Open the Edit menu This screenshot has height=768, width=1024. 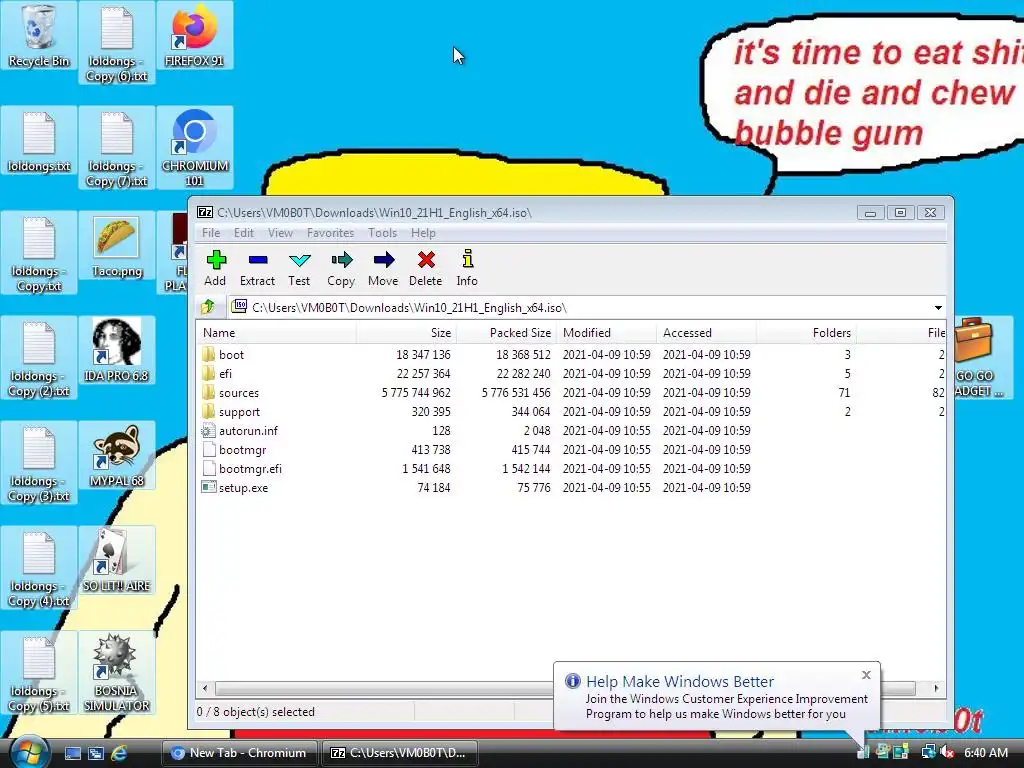point(244,232)
